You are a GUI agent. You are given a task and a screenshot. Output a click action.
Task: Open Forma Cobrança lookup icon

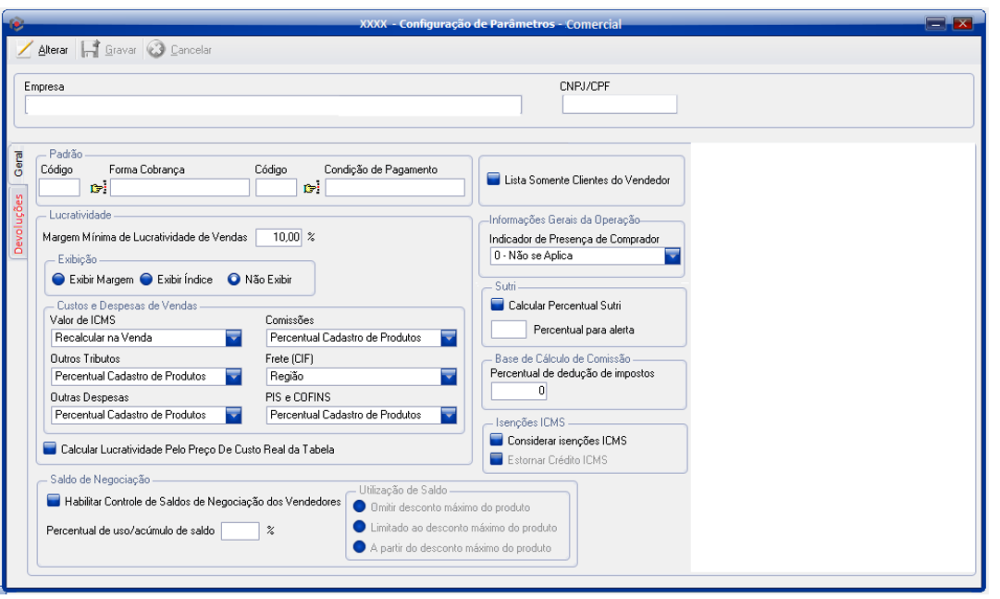coord(98,188)
